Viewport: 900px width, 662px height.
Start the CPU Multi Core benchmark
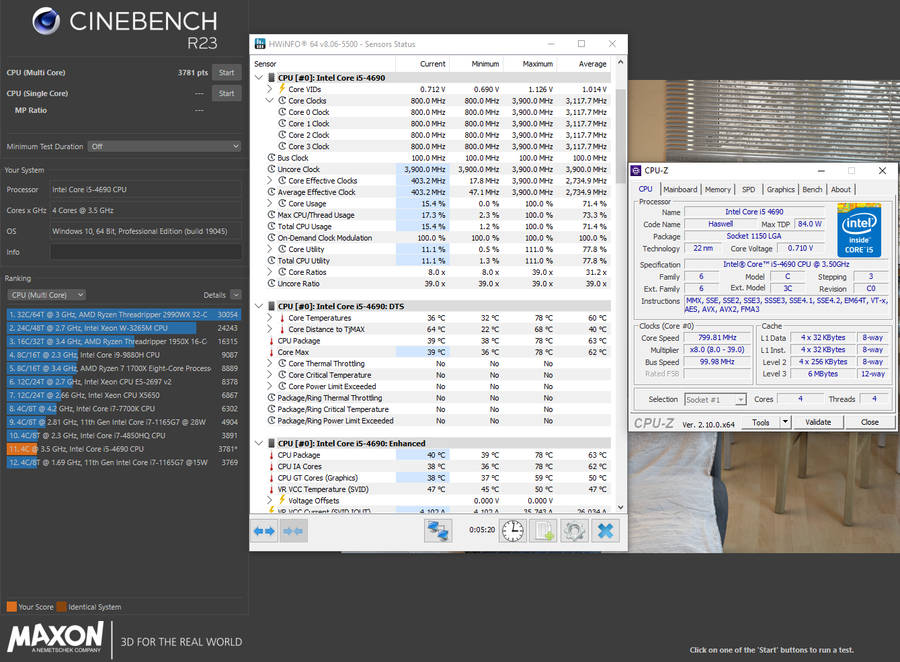(x=227, y=72)
